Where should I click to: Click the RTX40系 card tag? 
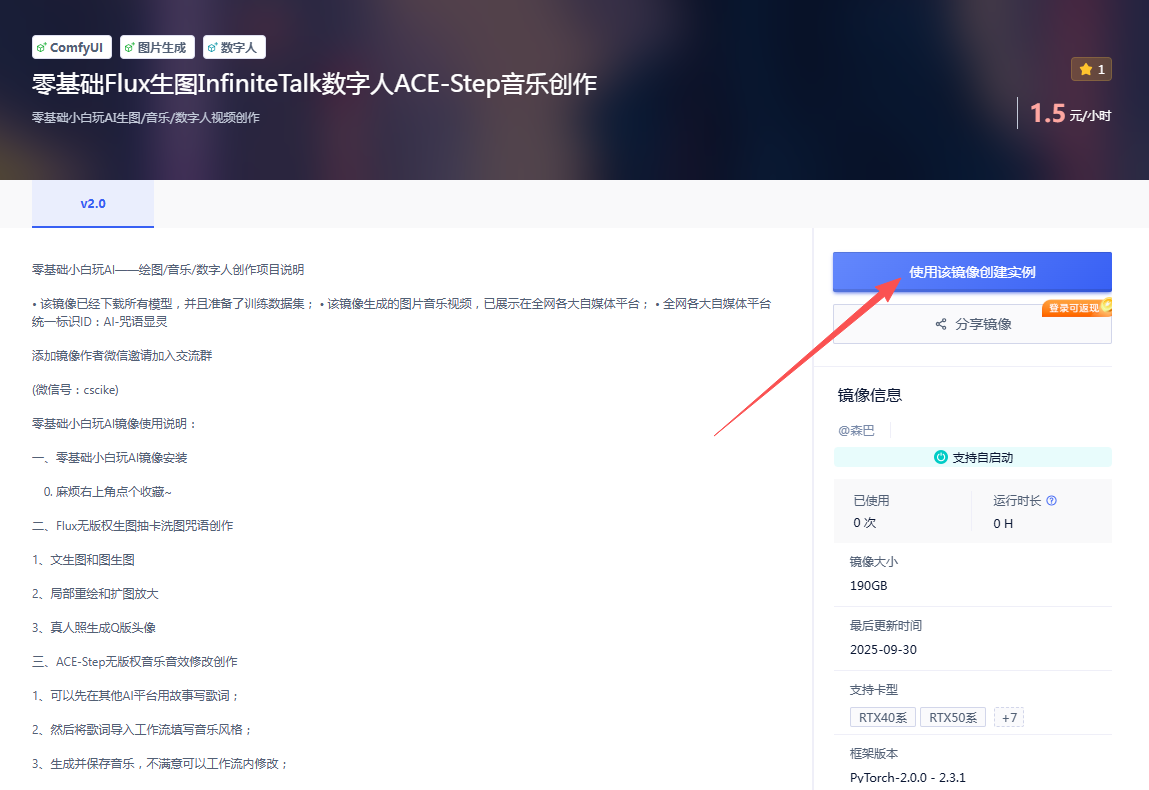tap(882, 717)
